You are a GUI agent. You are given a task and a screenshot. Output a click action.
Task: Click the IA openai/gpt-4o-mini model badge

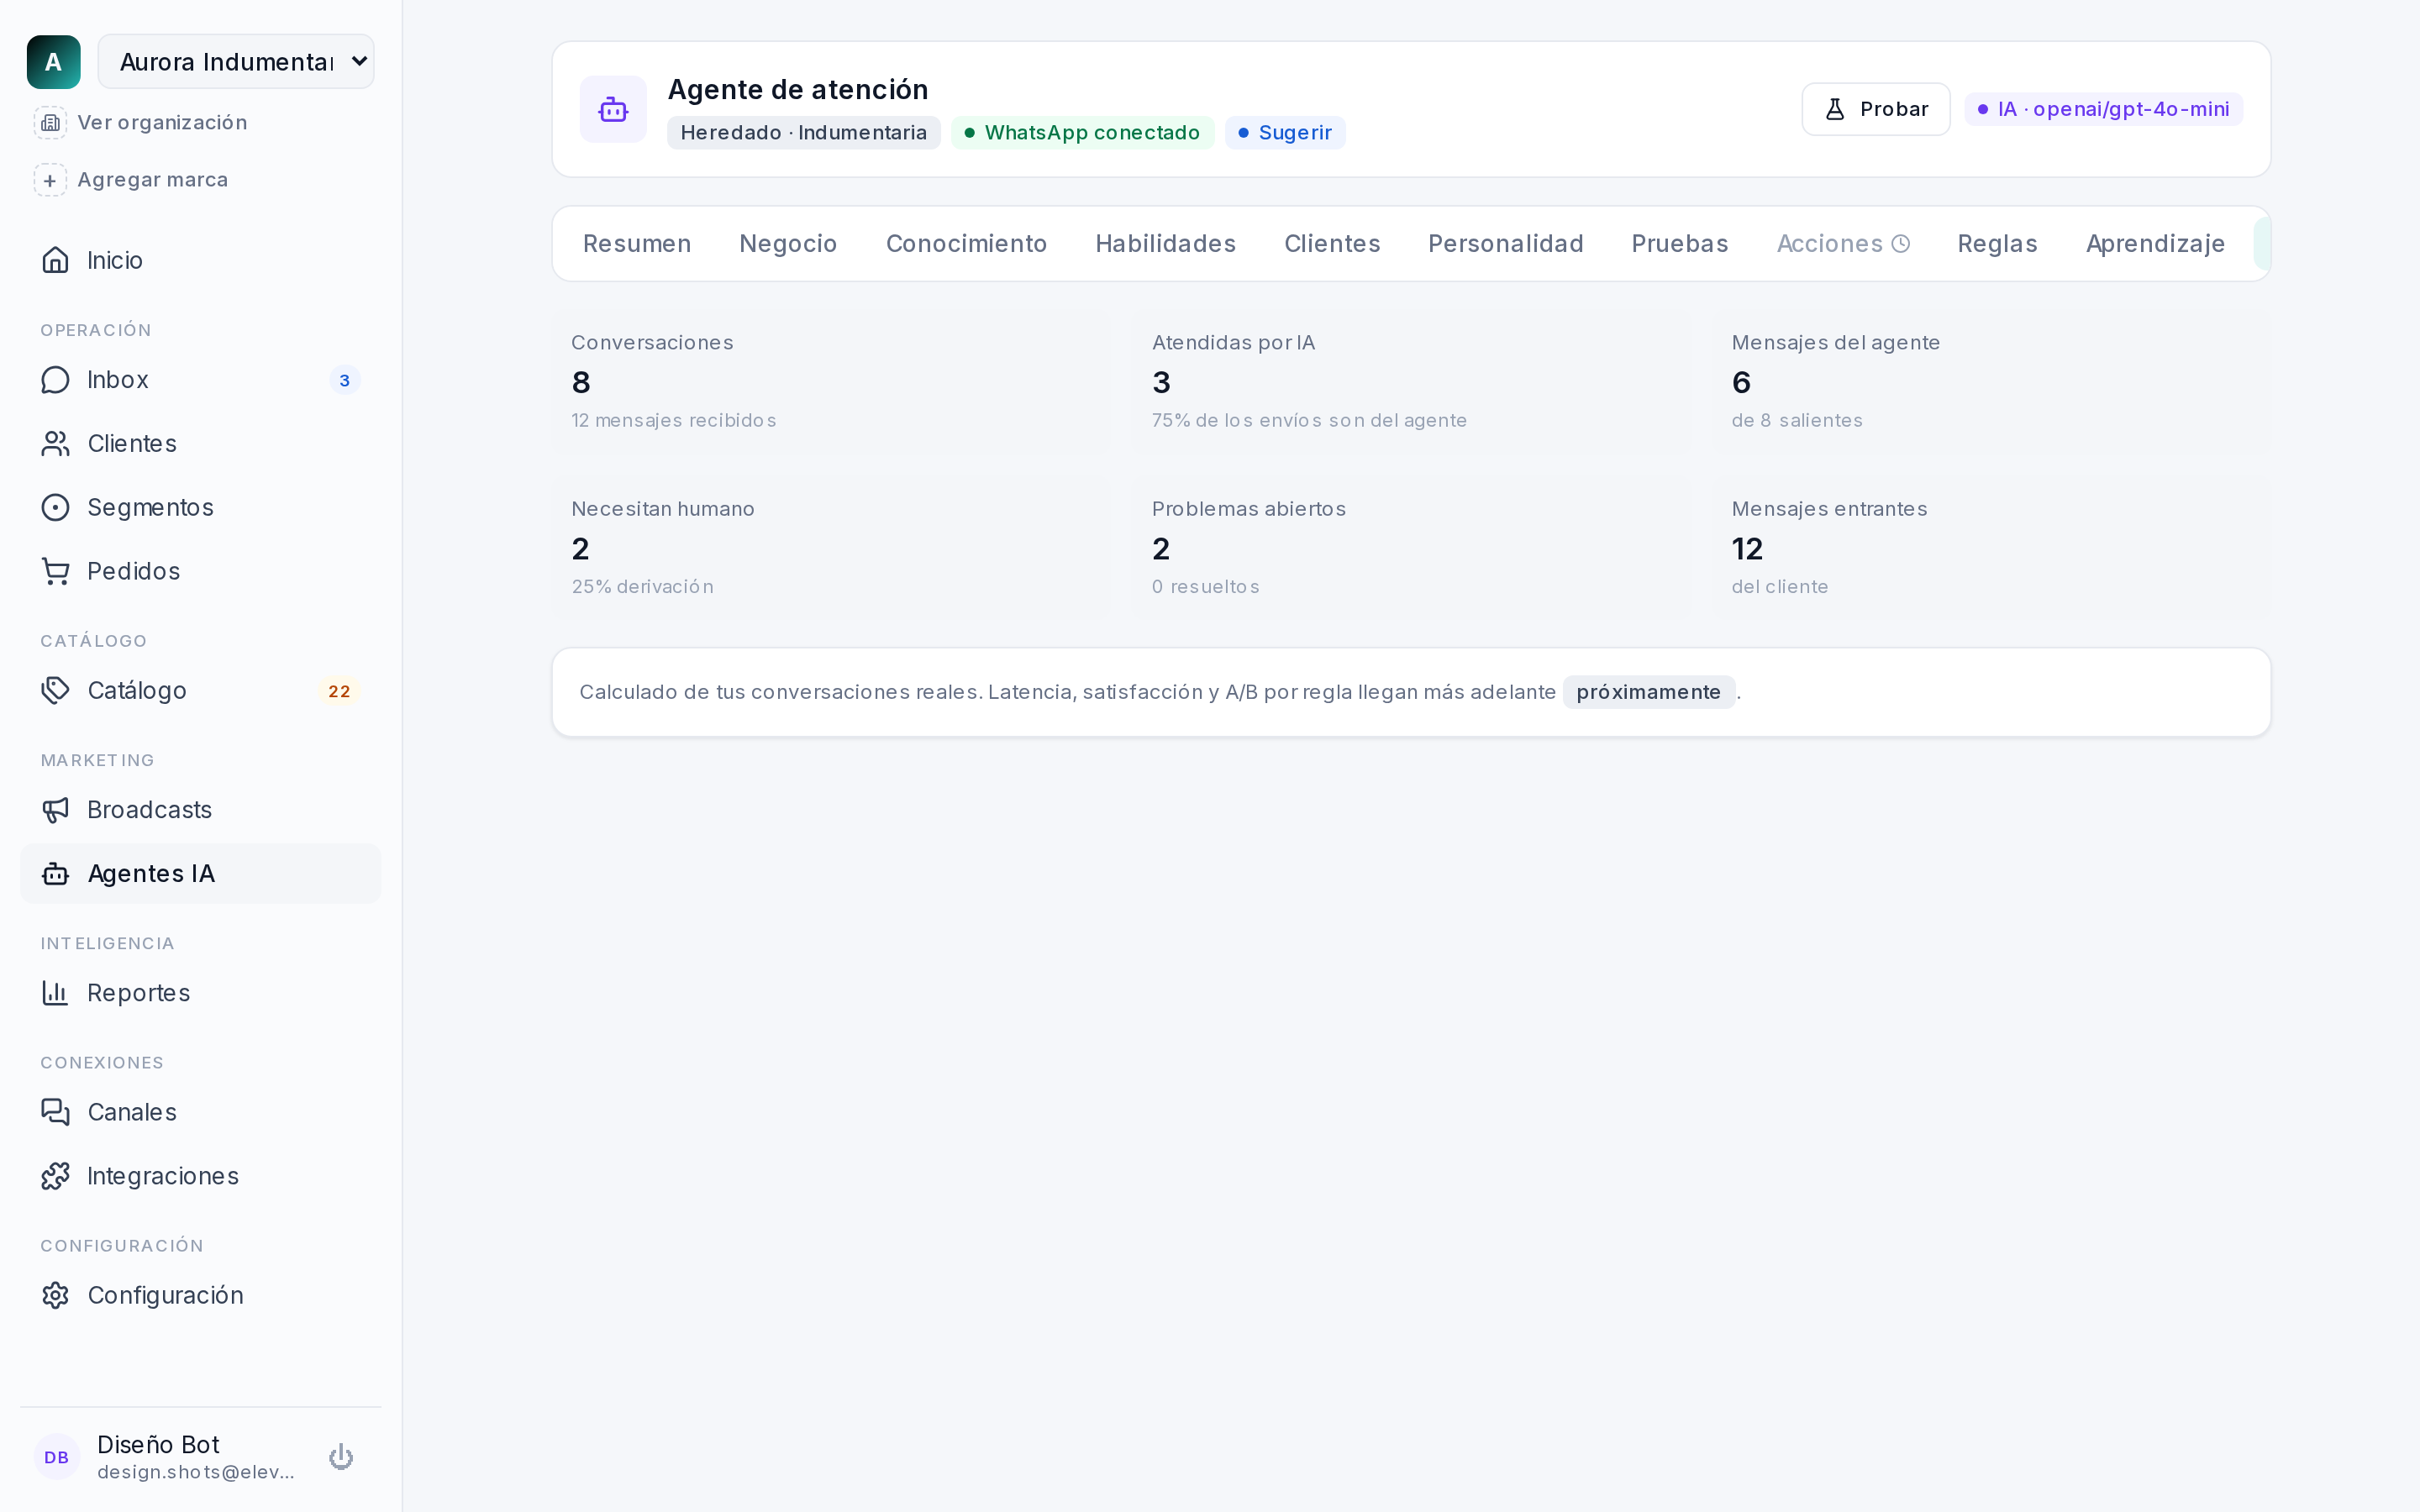[x=2104, y=109]
